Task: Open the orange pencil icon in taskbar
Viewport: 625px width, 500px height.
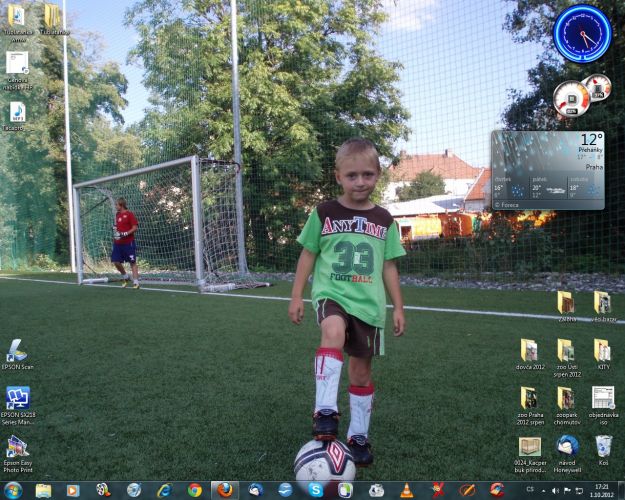Action: coord(467,491)
